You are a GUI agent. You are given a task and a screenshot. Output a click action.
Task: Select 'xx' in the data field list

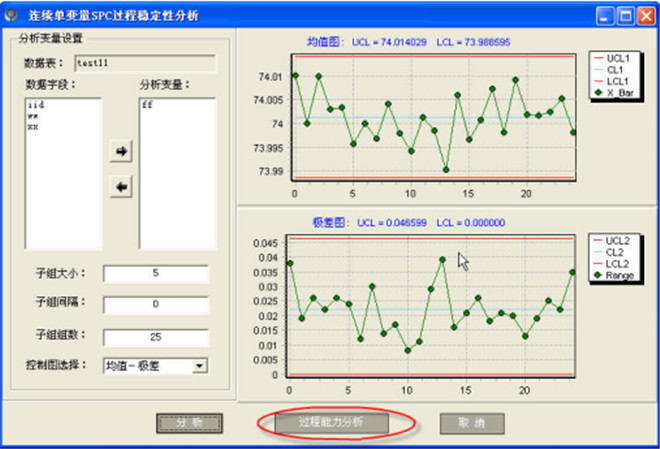(x=33, y=127)
